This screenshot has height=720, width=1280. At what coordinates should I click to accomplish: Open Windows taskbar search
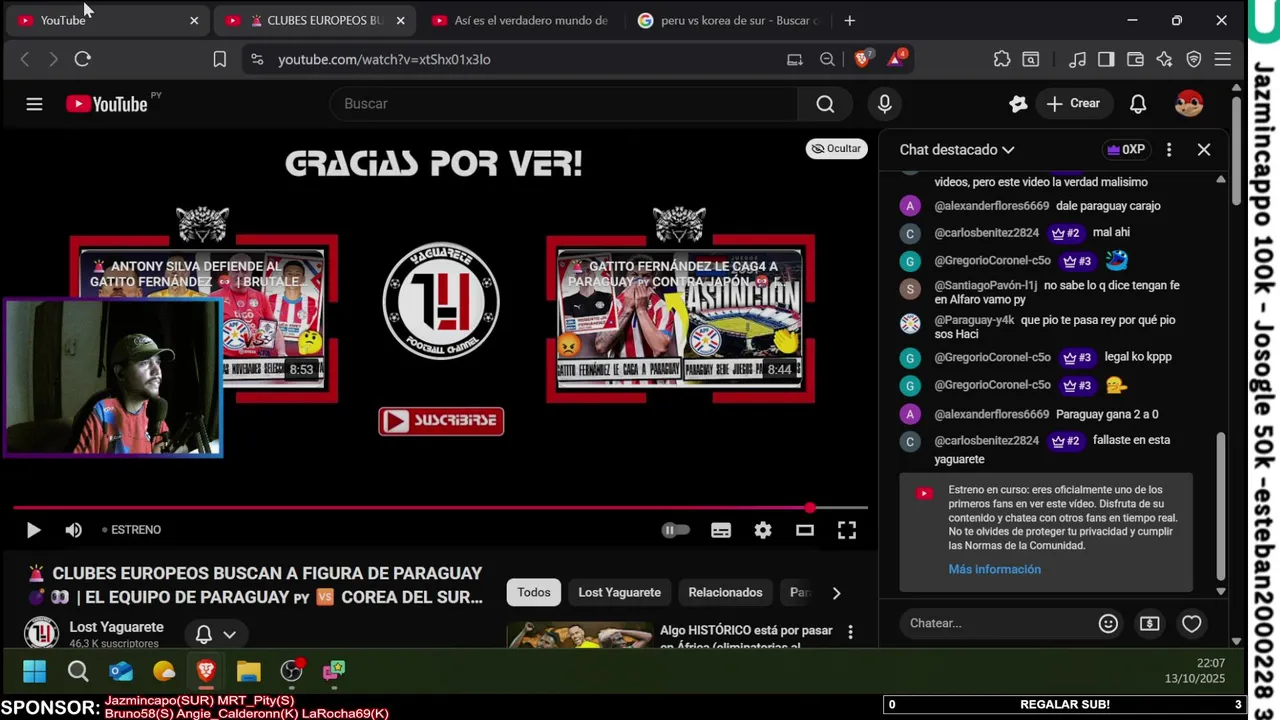pos(78,671)
